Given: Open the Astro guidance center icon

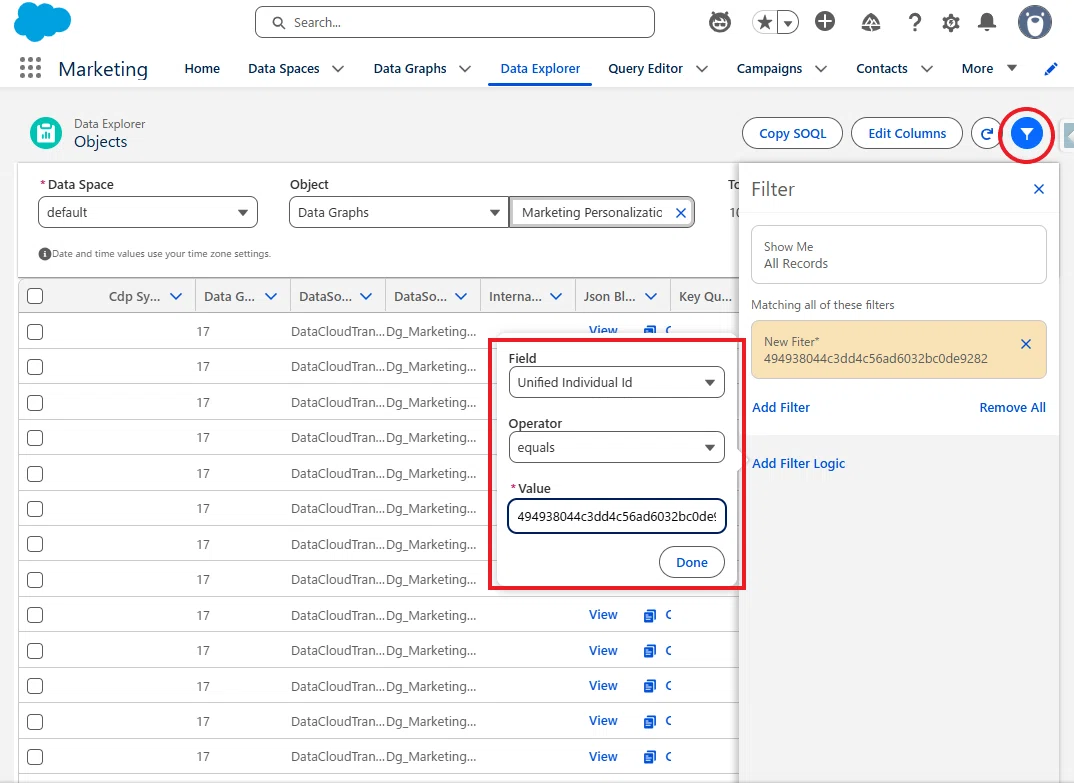Looking at the screenshot, I should (719, 23).
